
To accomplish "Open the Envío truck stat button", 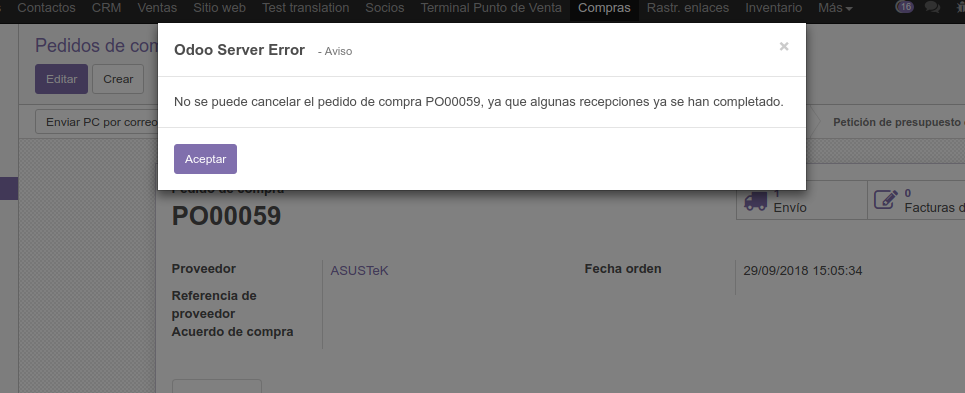I will point(802,200).
